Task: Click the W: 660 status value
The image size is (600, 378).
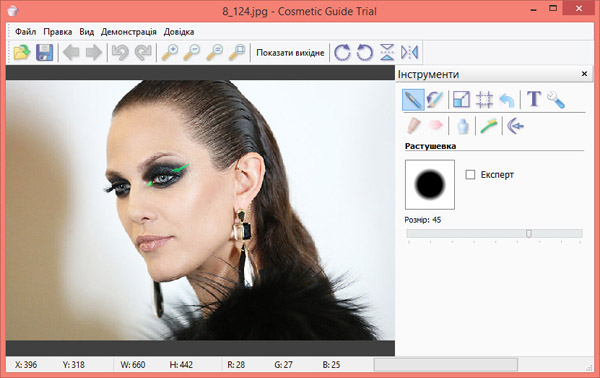Action: point(133,365)
